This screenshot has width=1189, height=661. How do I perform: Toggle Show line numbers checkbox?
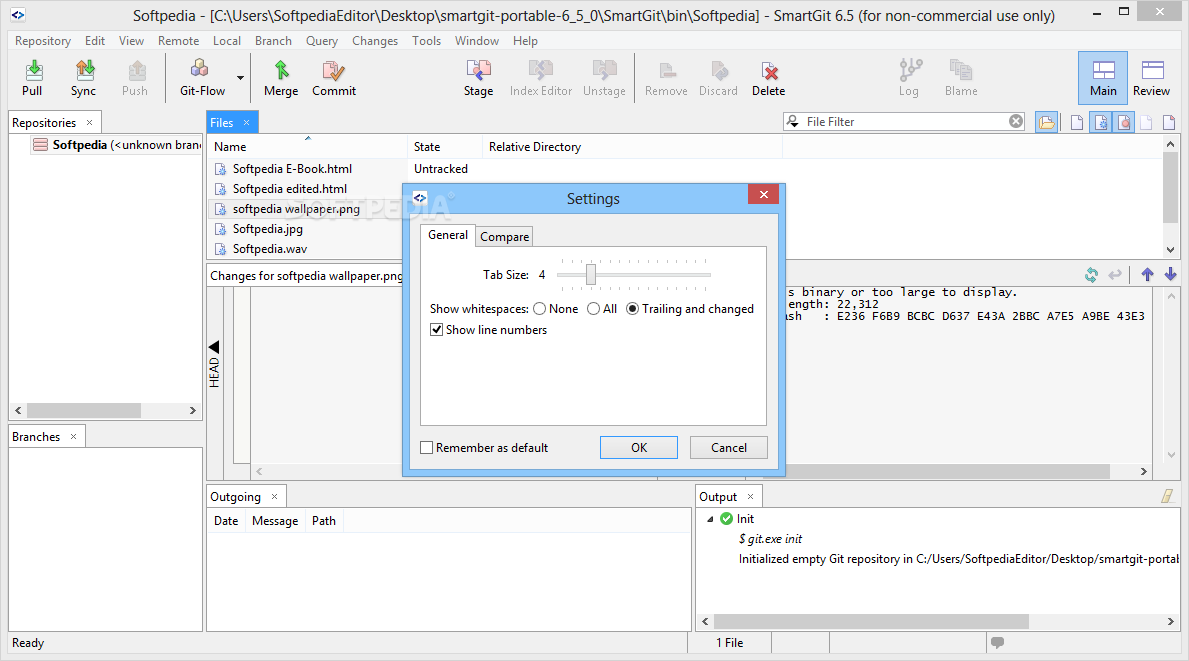(x=437, y=330)
